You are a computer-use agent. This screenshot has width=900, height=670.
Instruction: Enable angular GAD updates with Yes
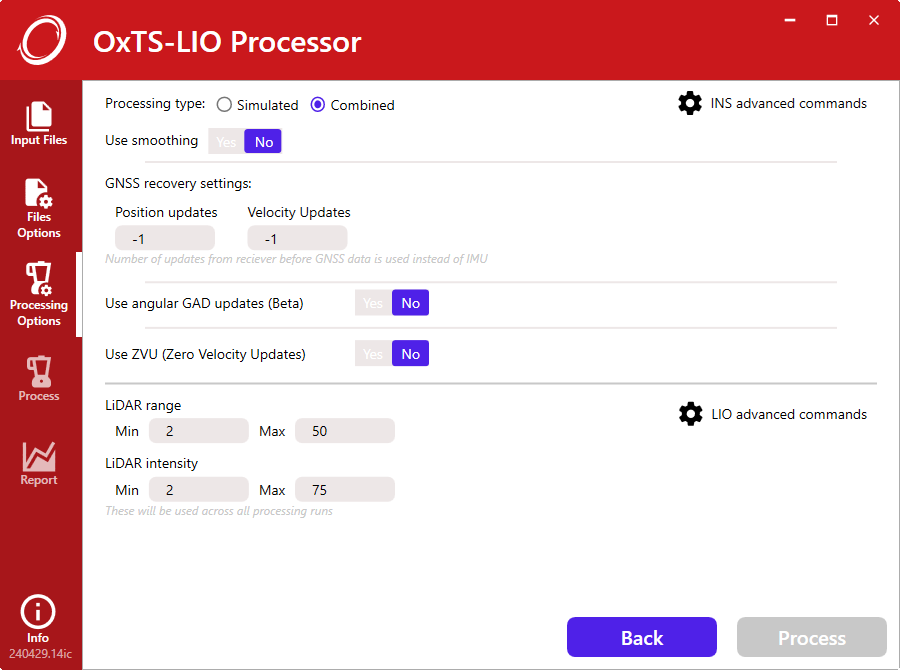(x=373, y=303)
